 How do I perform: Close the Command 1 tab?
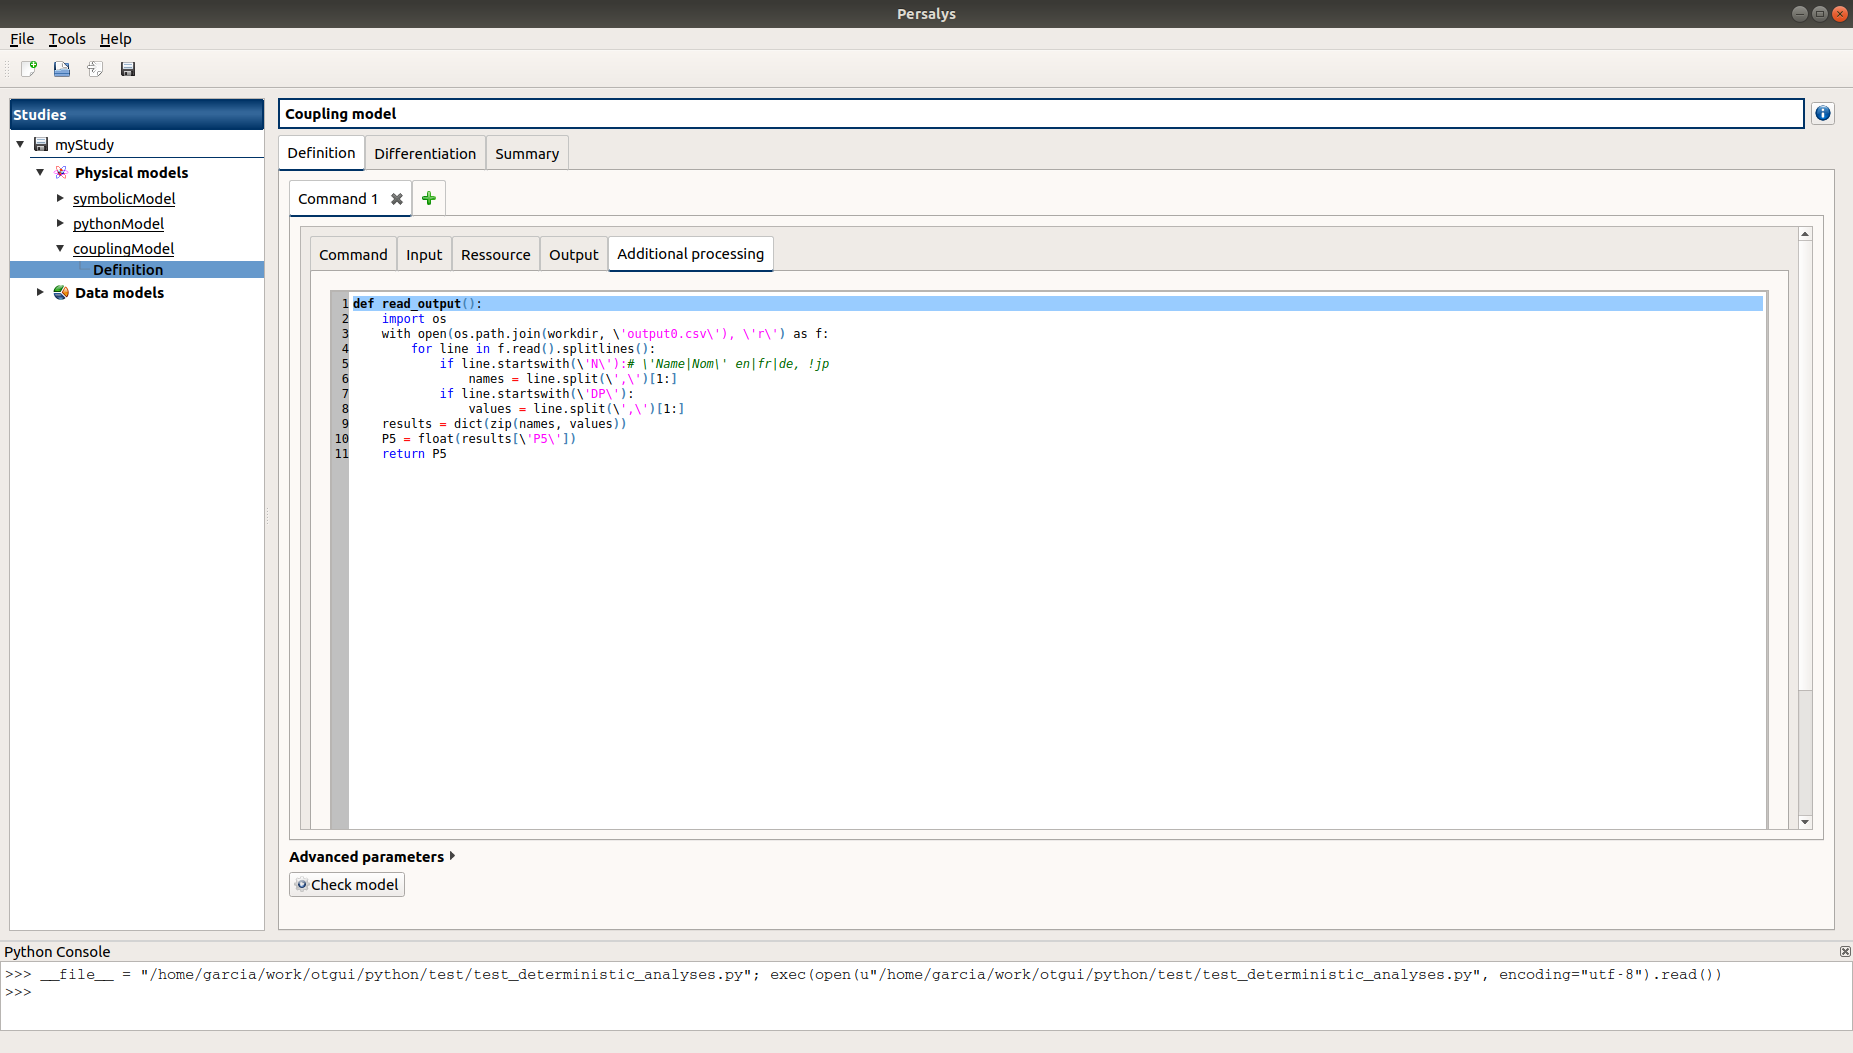point(397,199)
